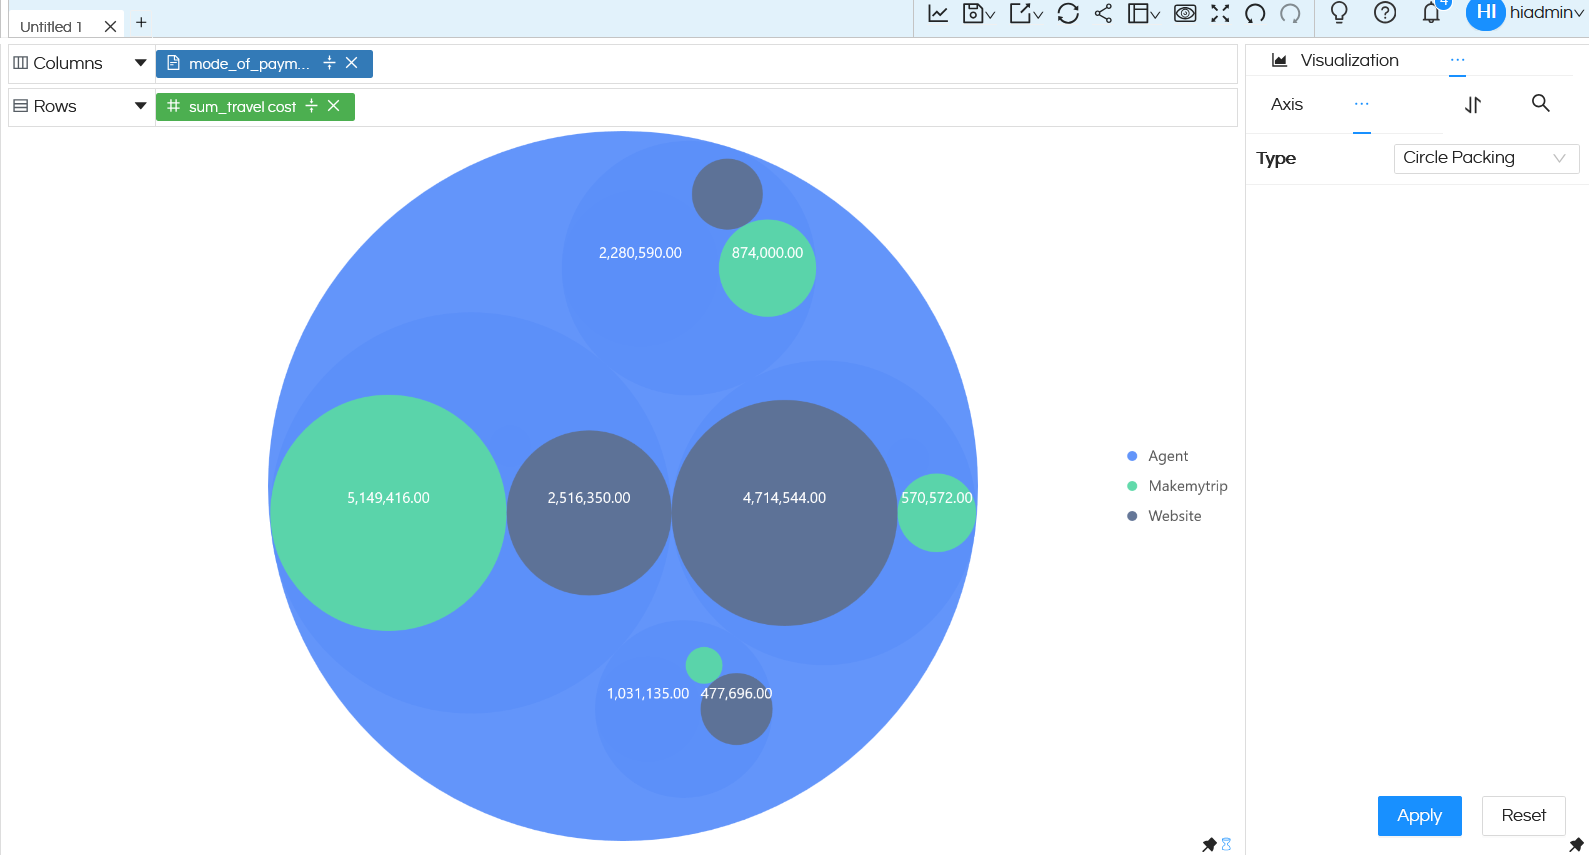Select the 570,572.00 green bubble
Image resolution: width=1589 pixels, height=855 pixels.
tap(936, 513)
